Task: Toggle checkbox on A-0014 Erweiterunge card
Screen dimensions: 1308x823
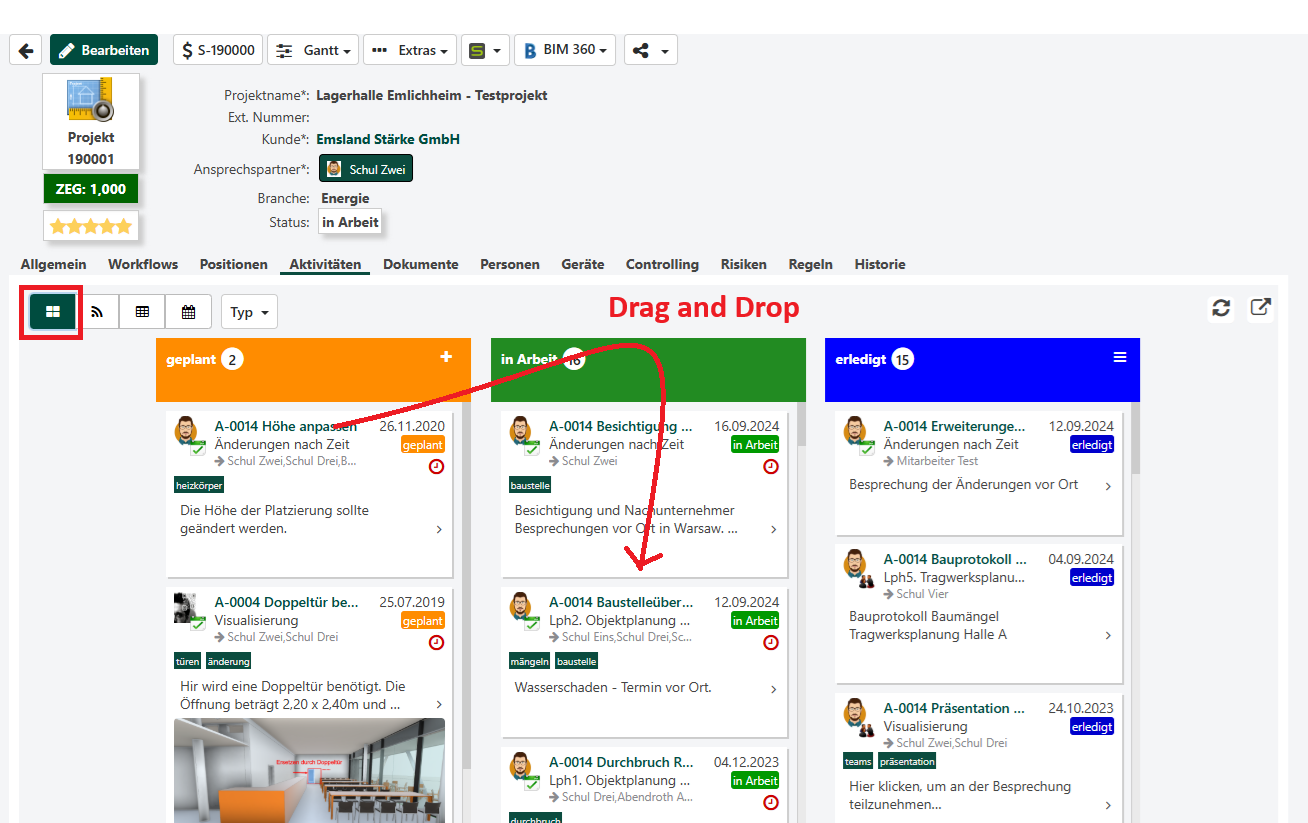Action: [867, 450]
